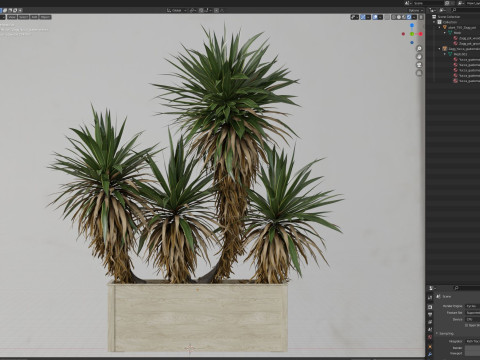
Task: Open the Integrator dropdown
Action: click(x=473, y=341)
